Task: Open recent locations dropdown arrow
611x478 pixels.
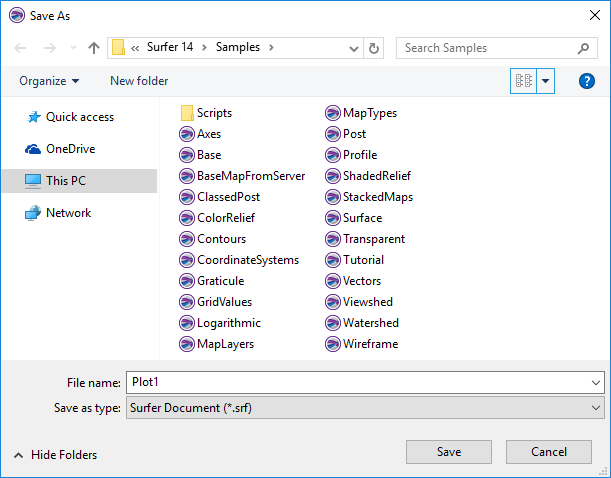Action: click(x=73, y=48)
